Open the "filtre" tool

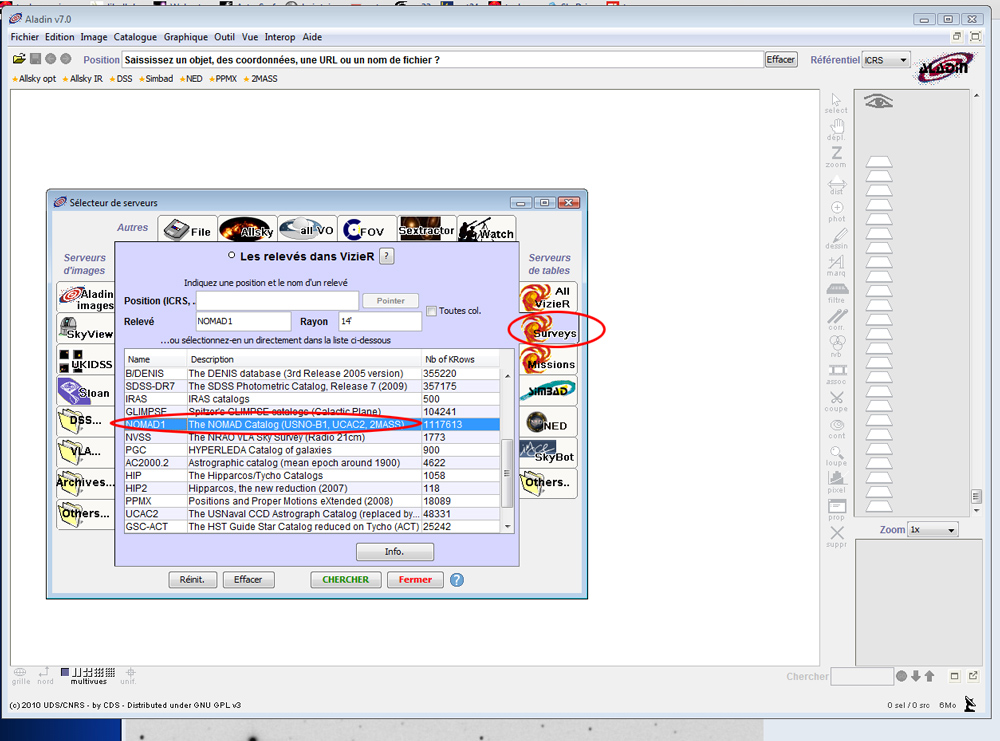coord(836,288)
